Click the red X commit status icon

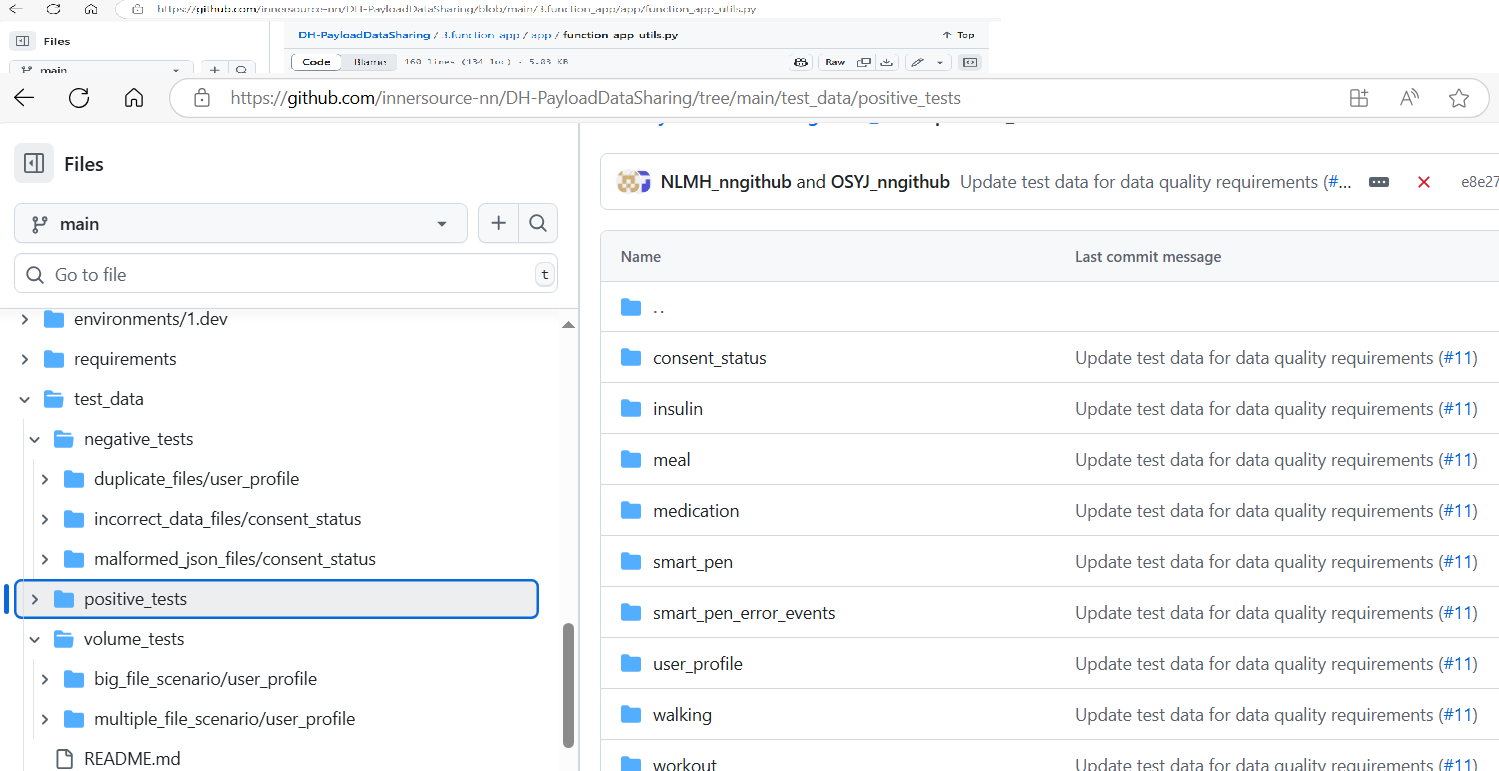[x=1424, y=182]
